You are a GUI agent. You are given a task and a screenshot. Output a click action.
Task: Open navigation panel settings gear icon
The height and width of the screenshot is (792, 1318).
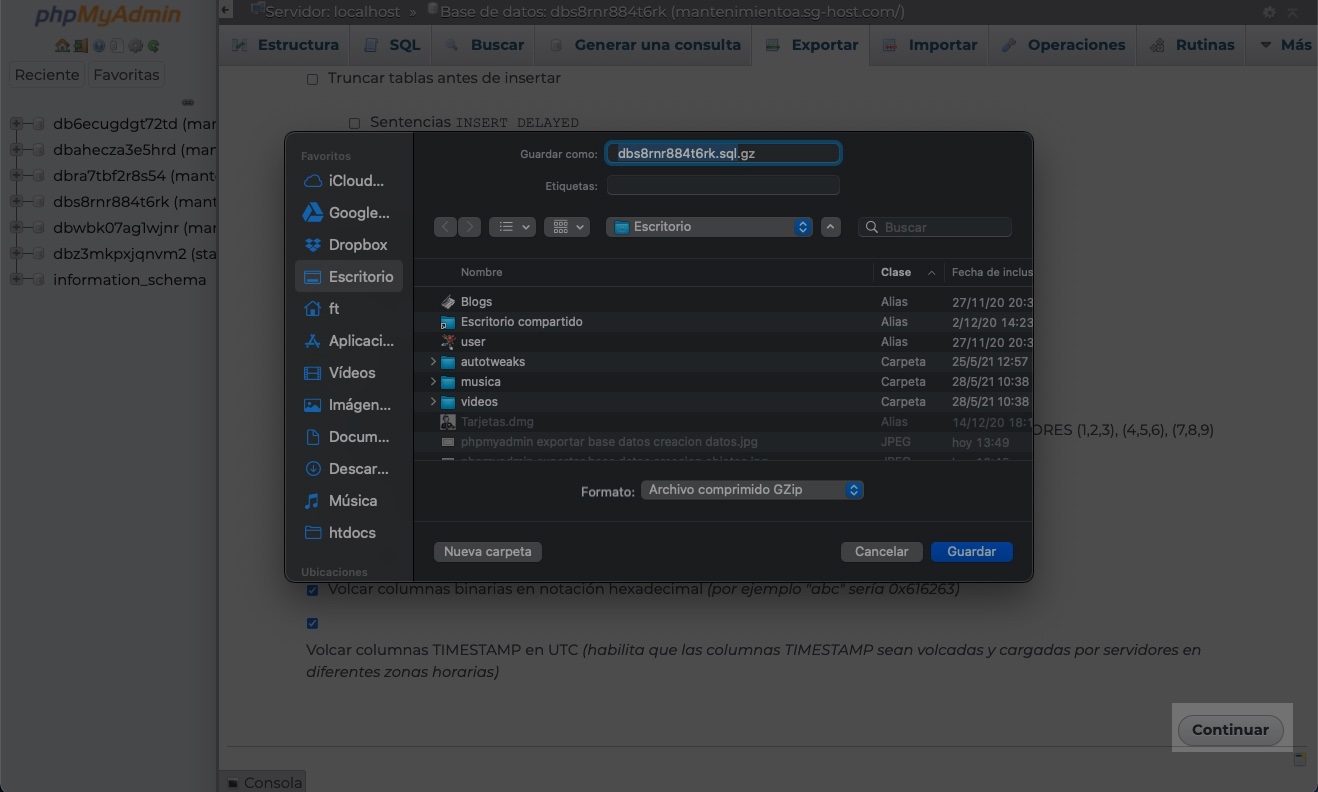(x=135, y=46)
